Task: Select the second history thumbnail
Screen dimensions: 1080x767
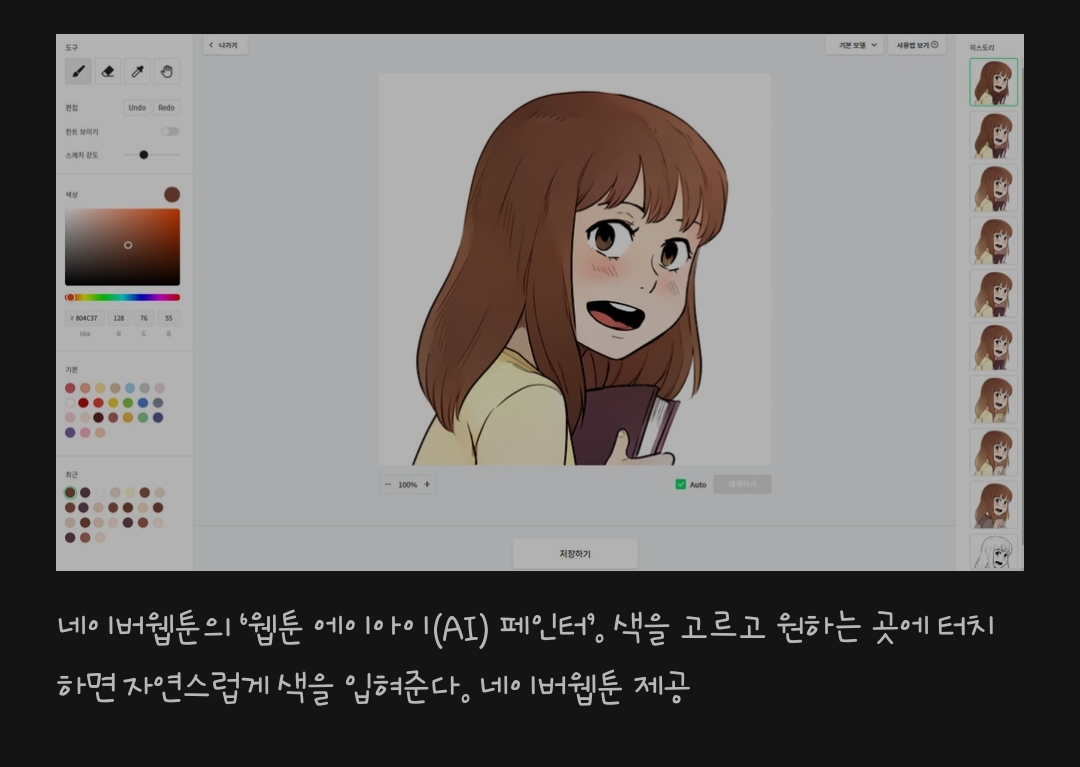Action: (x=993, y=136)
